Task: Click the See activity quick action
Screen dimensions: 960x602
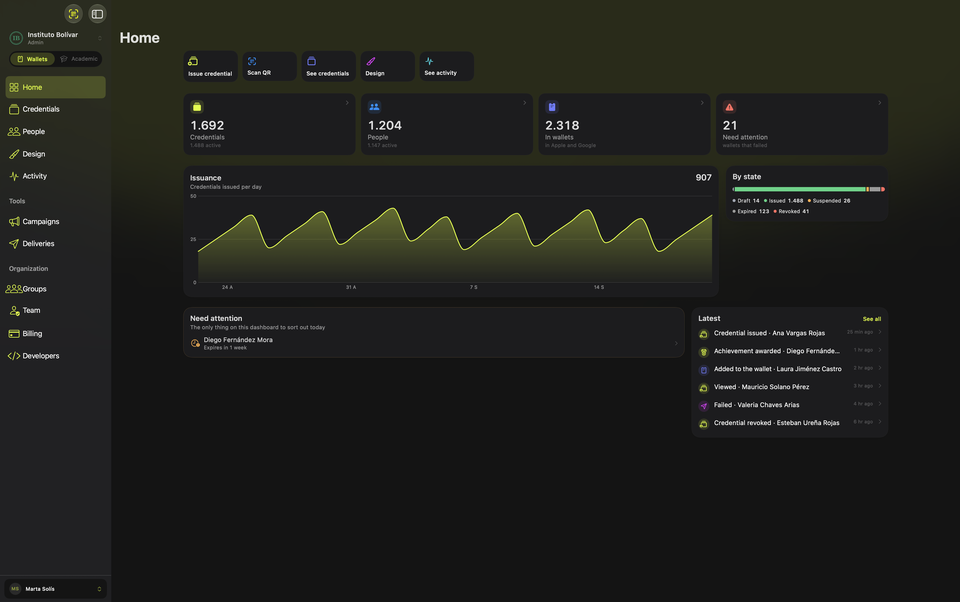Action: point(446,66)
